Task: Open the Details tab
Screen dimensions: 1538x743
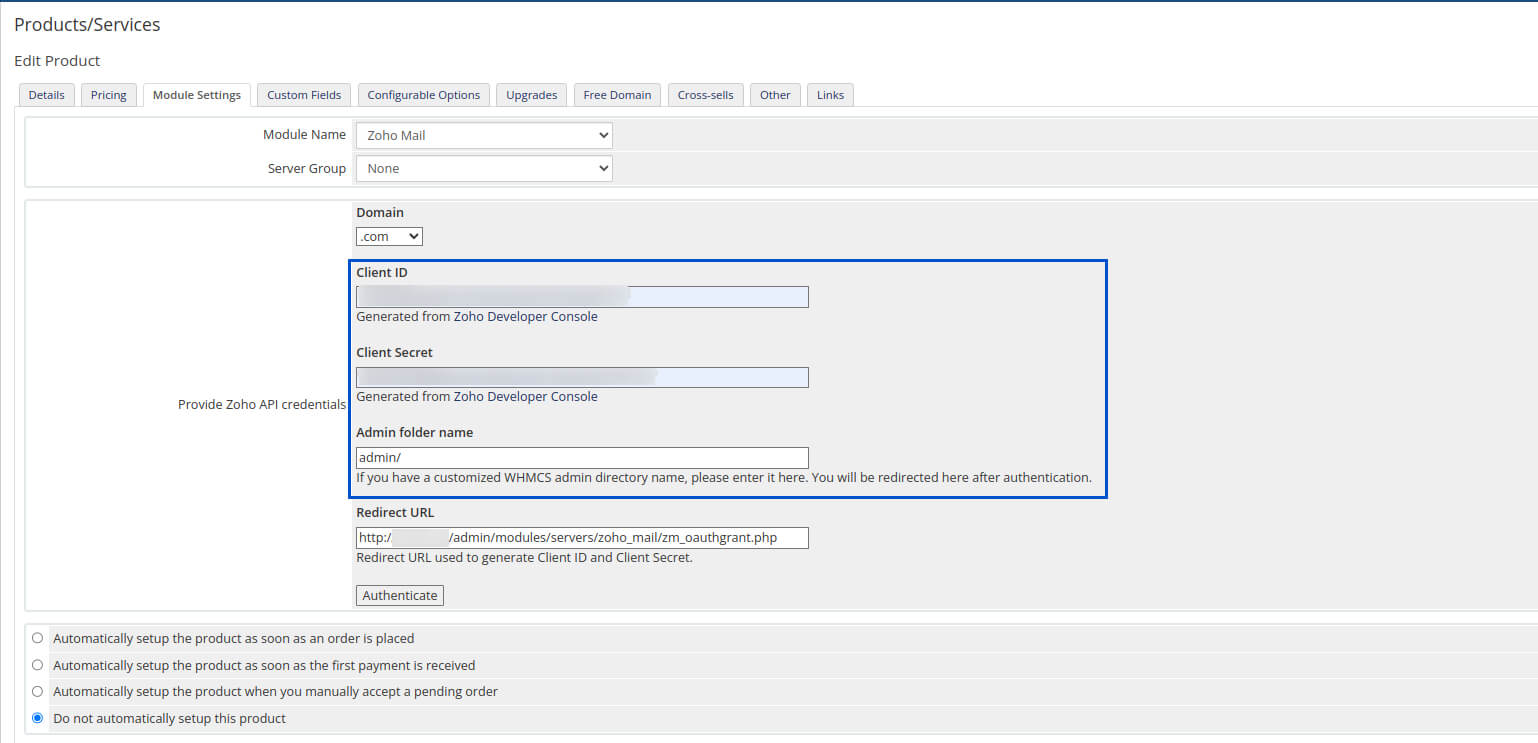Action: (x=46, y=95)
